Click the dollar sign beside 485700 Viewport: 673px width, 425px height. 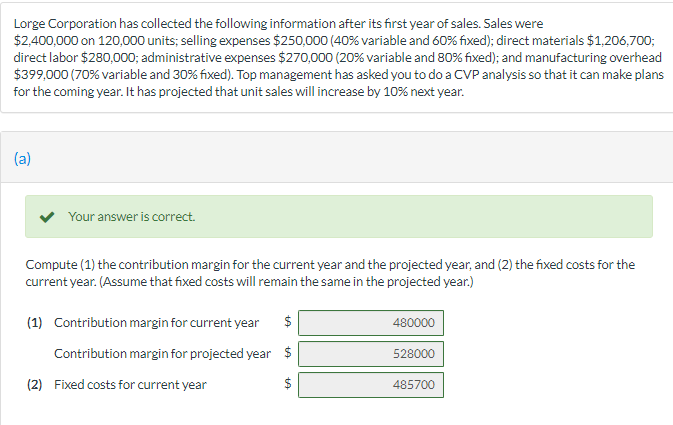[x=288, y=383]
